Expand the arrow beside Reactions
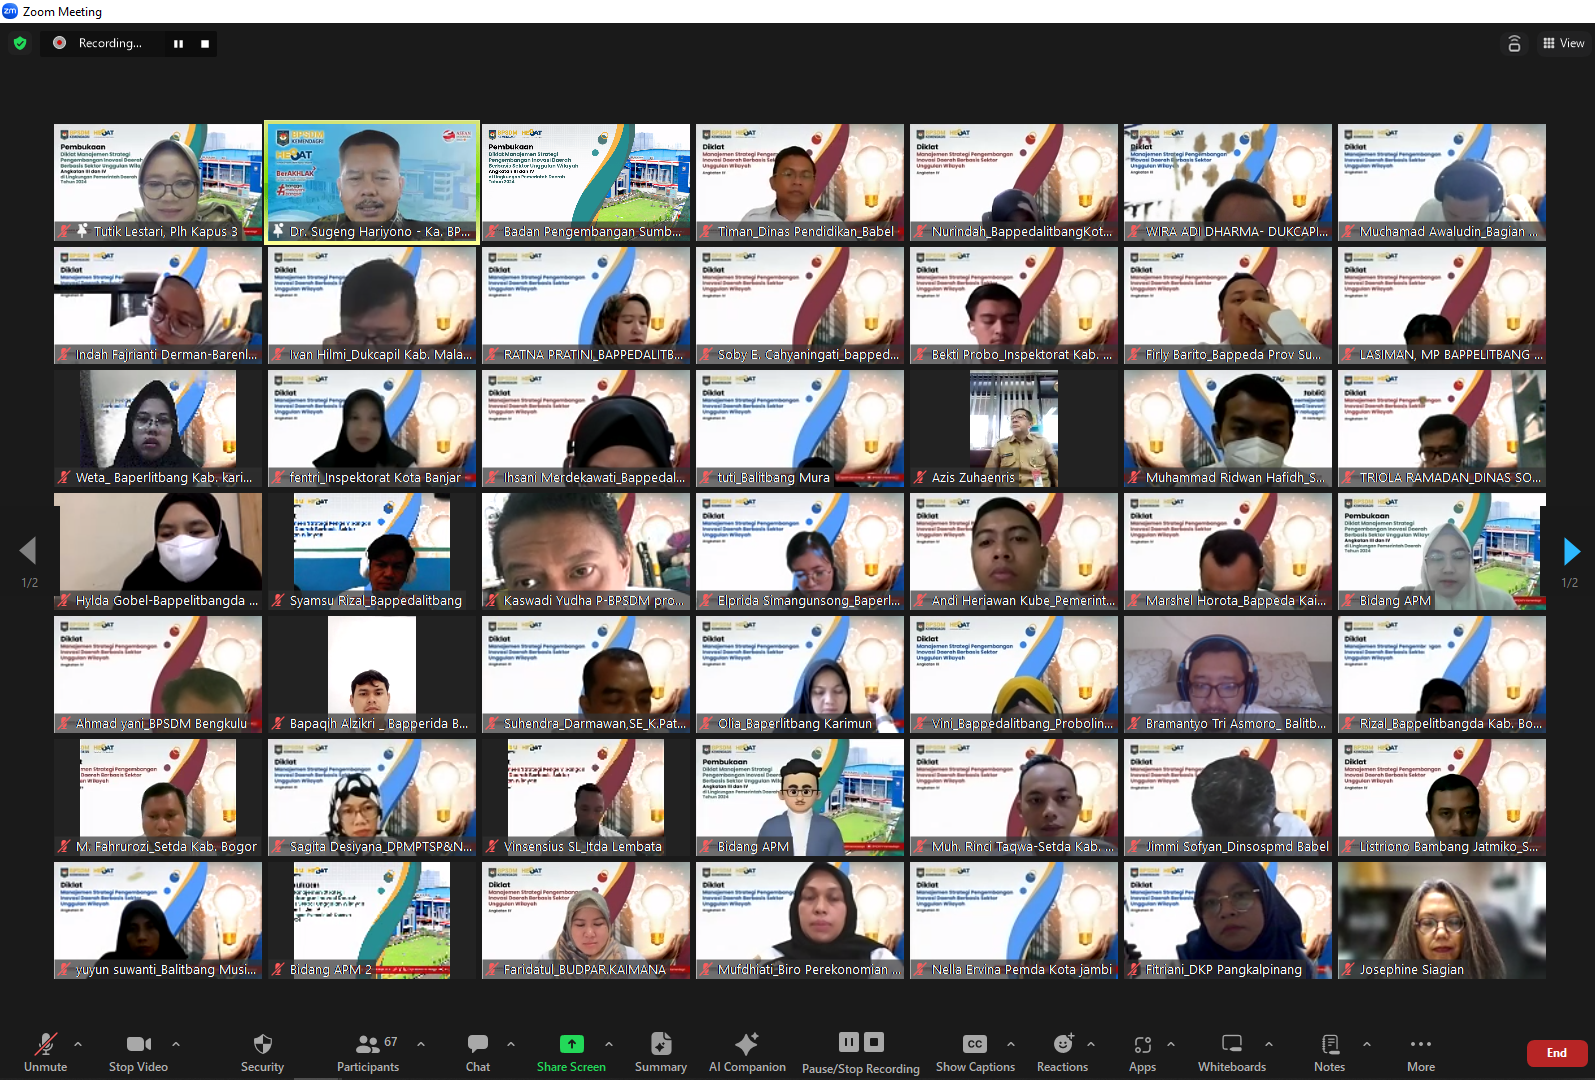 1091,1044
